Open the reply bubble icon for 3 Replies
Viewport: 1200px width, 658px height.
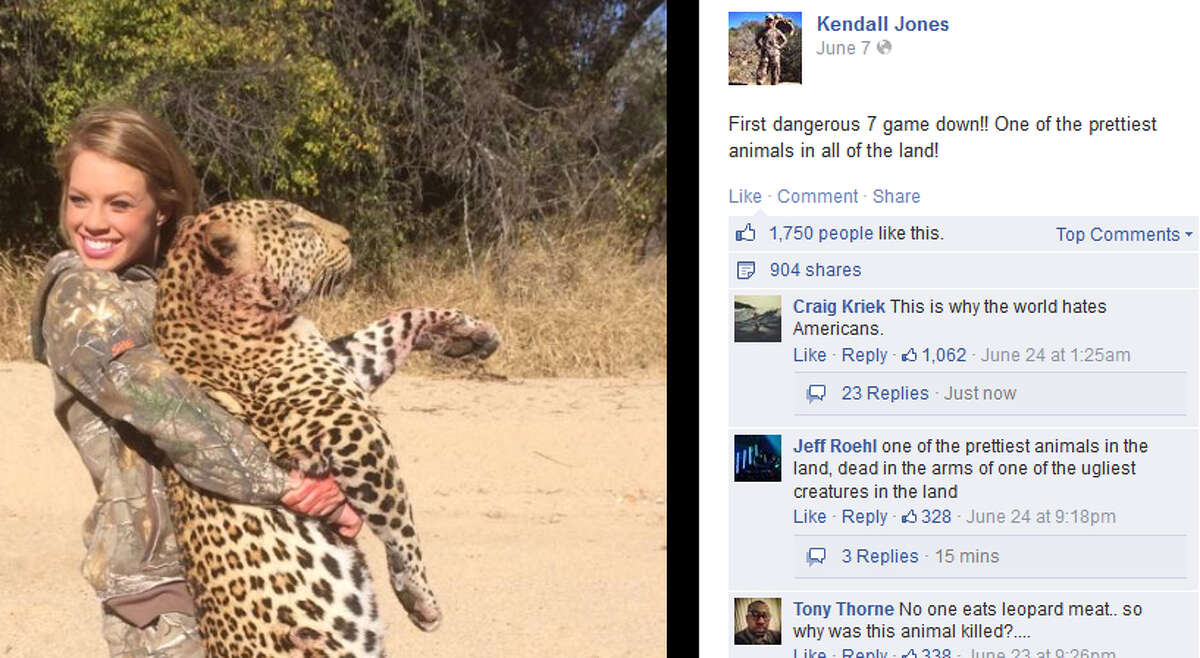(816, 557)
